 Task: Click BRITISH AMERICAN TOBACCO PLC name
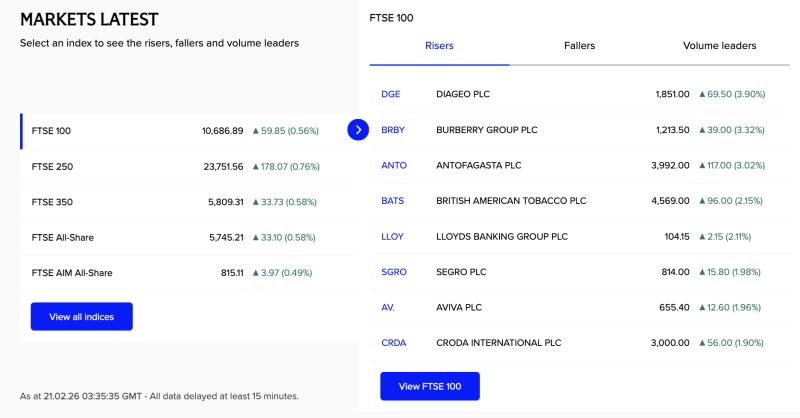click(511, 201)
